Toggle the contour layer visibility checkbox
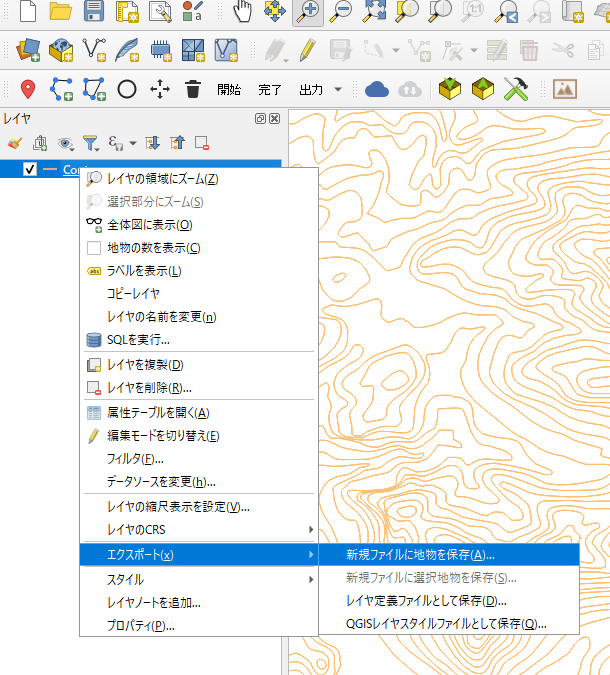Image resolution: width=610 pixels, height=675 pixels. [x=30, y=169]
